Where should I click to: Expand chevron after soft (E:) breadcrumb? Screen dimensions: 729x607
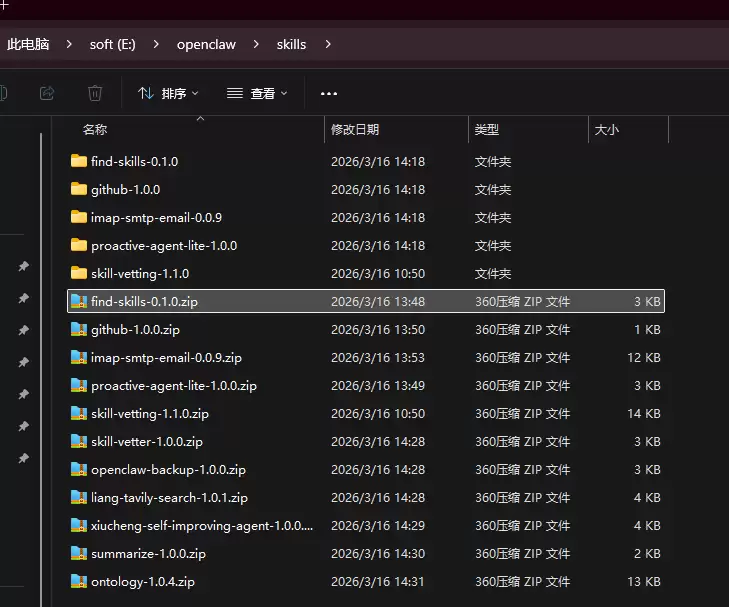[156, 44]
